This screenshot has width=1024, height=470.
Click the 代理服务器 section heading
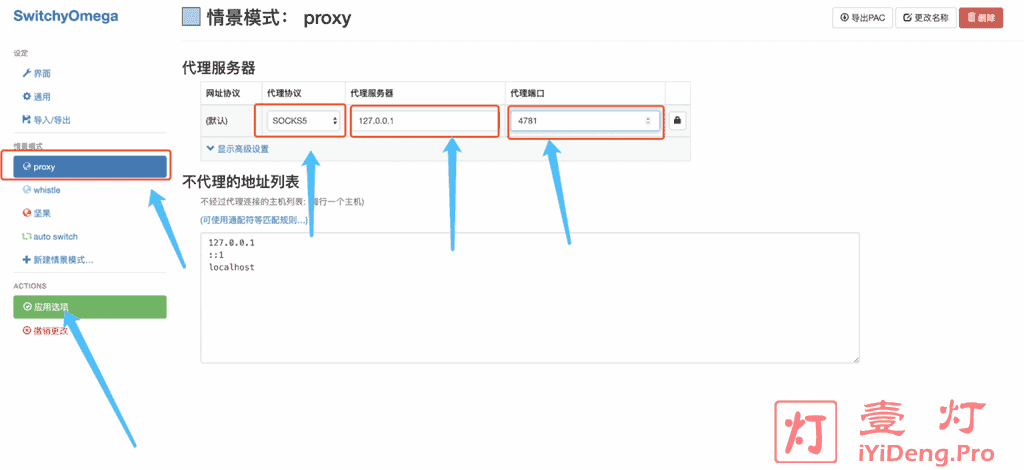click(219, 67)
